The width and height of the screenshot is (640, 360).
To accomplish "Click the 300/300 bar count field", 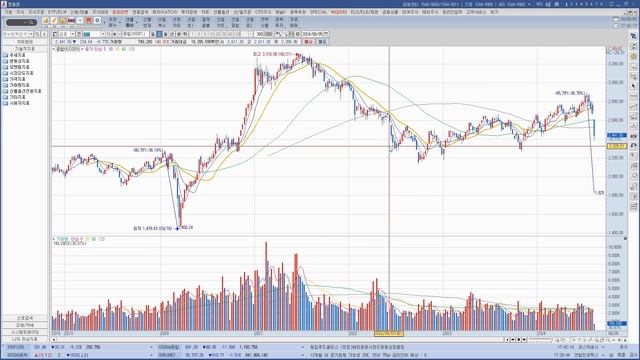I will point(264,34).
